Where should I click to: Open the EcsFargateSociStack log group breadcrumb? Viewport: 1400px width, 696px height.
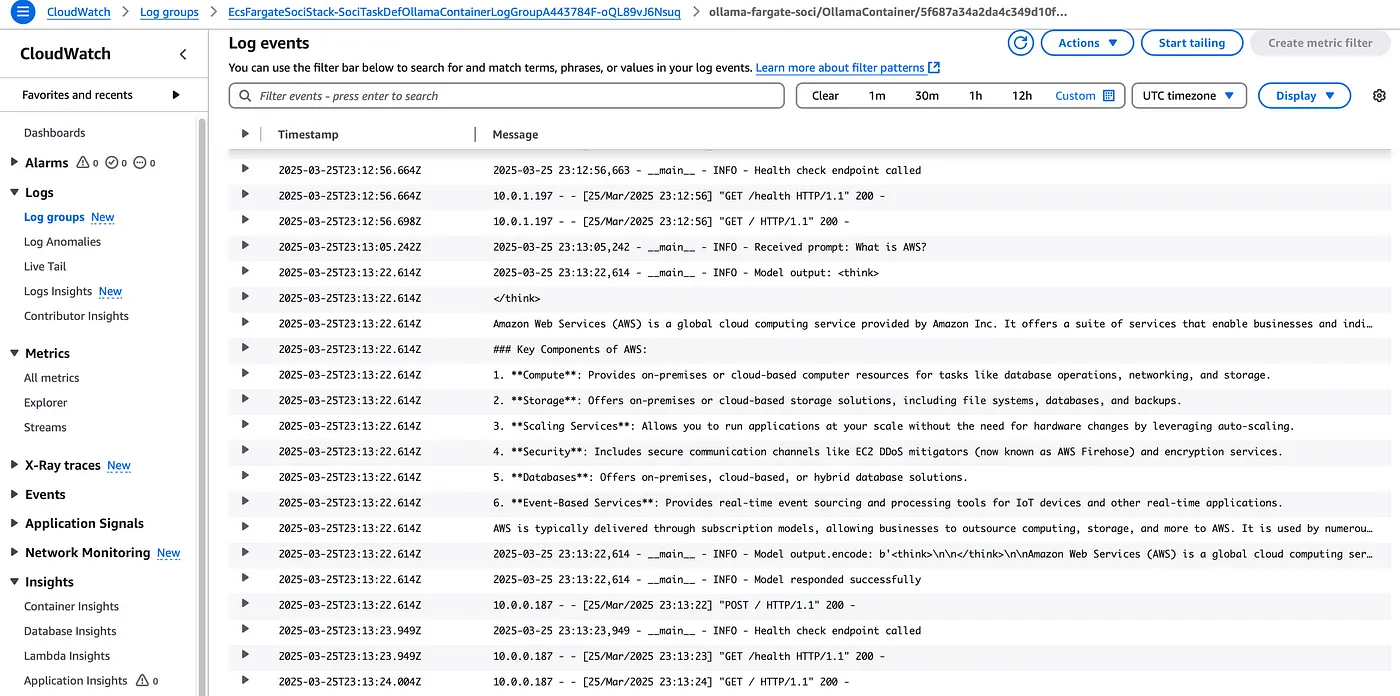click(x=454, y=12)
